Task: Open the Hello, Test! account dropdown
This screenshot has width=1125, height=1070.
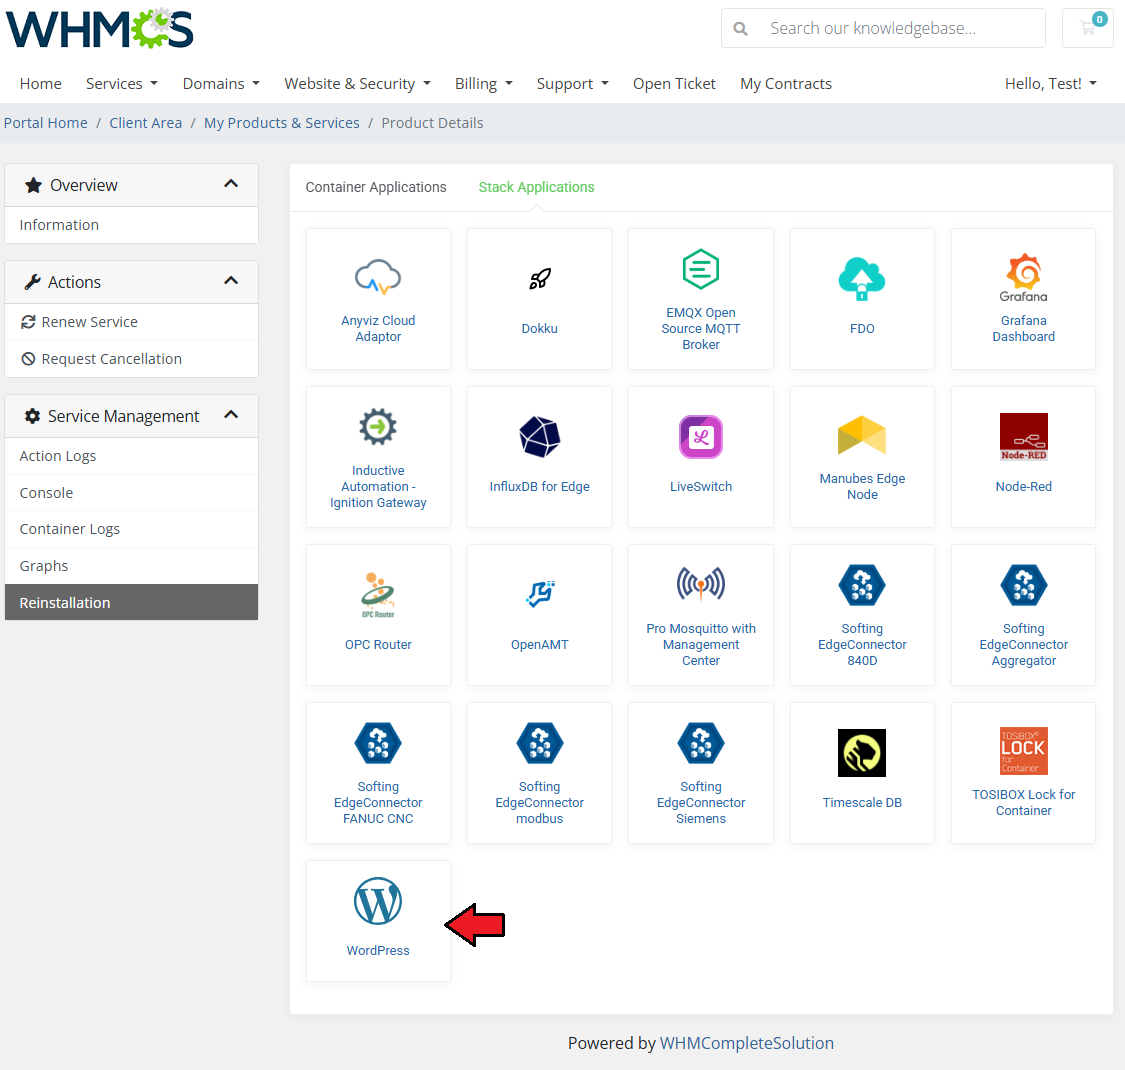Action: pyautogui.click(x=1050, y=84)
